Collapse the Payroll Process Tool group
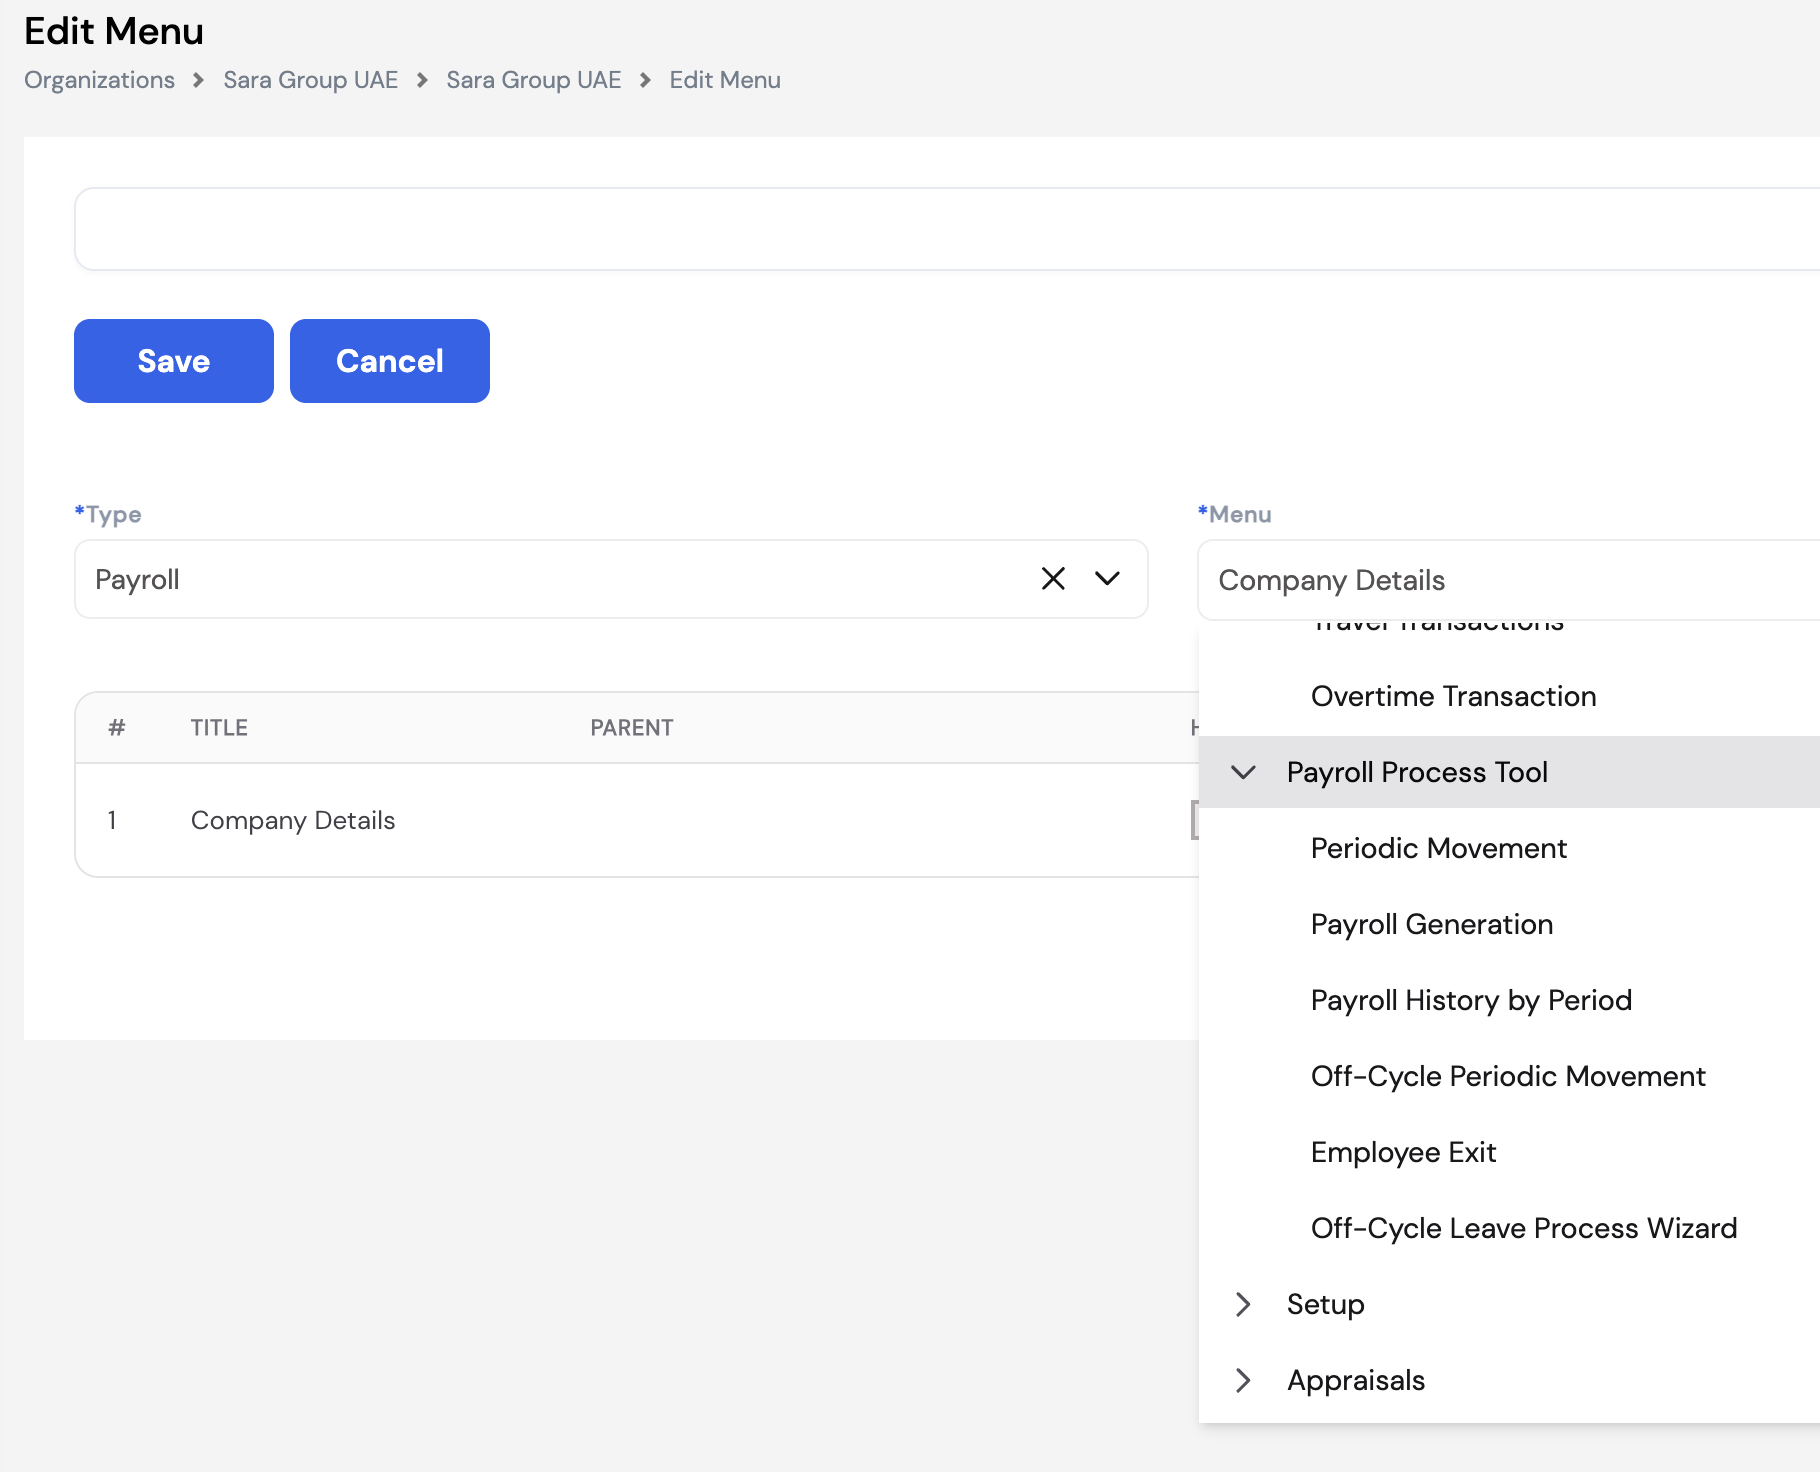The height and width of the screenshot is (1472, 1820). click(1243, 772)
